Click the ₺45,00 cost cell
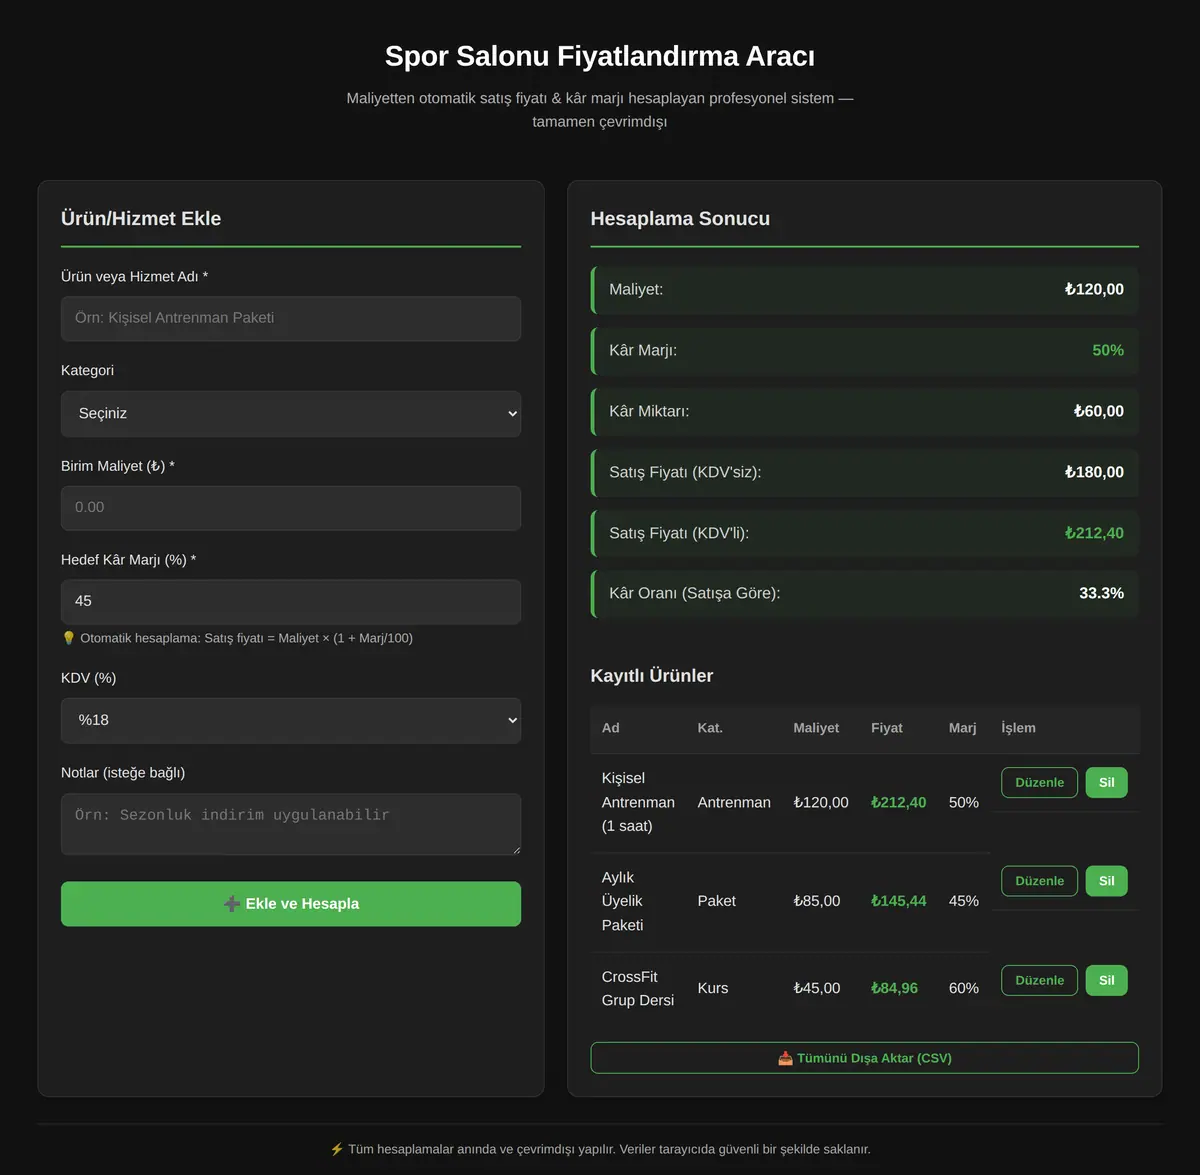Viewport: 1200px width, 1175px height. tap(817, 988)
